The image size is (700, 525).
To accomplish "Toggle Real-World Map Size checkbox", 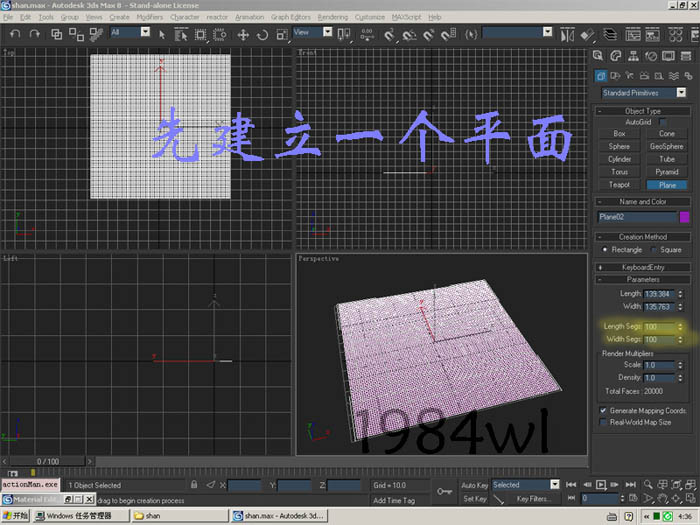I will point(603,422).
